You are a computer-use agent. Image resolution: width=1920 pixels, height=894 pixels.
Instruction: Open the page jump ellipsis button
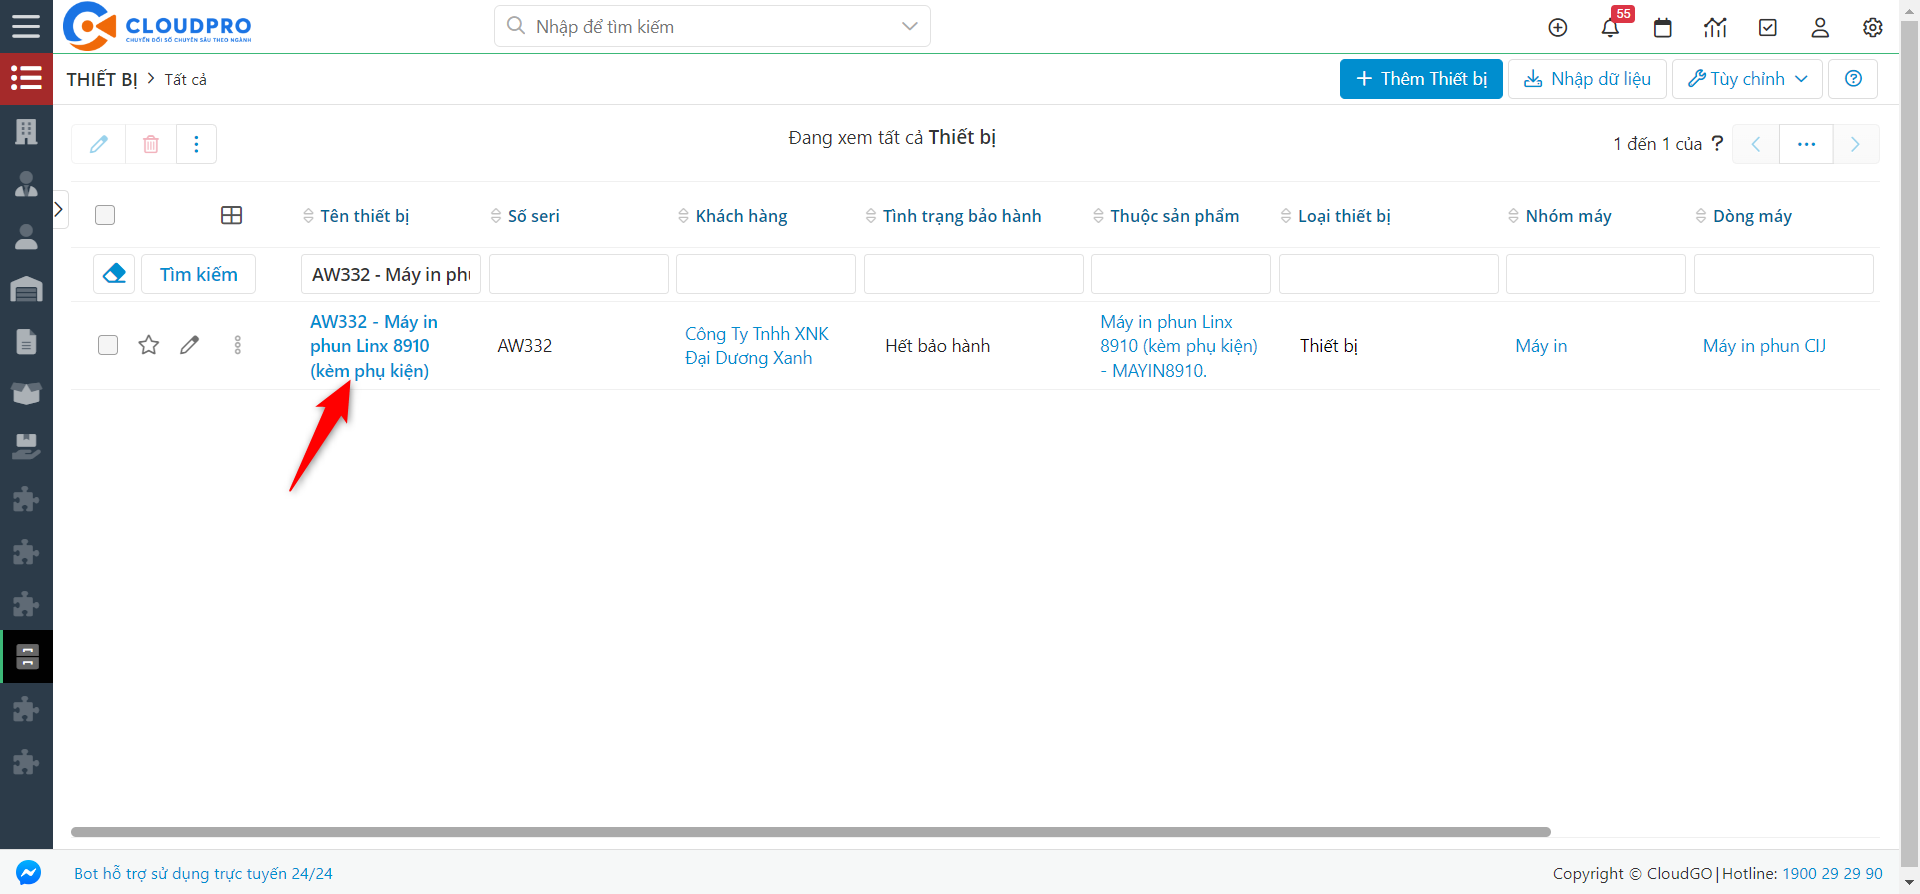coord(1806,144)
